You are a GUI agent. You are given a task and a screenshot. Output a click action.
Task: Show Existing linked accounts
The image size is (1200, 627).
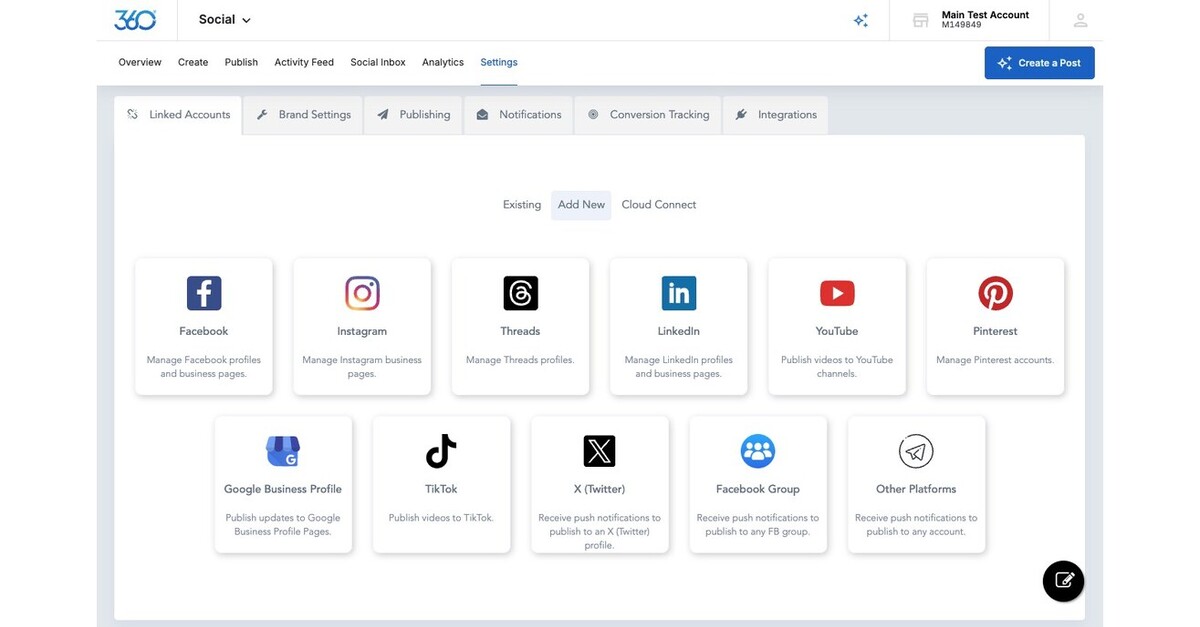(522, 205)
